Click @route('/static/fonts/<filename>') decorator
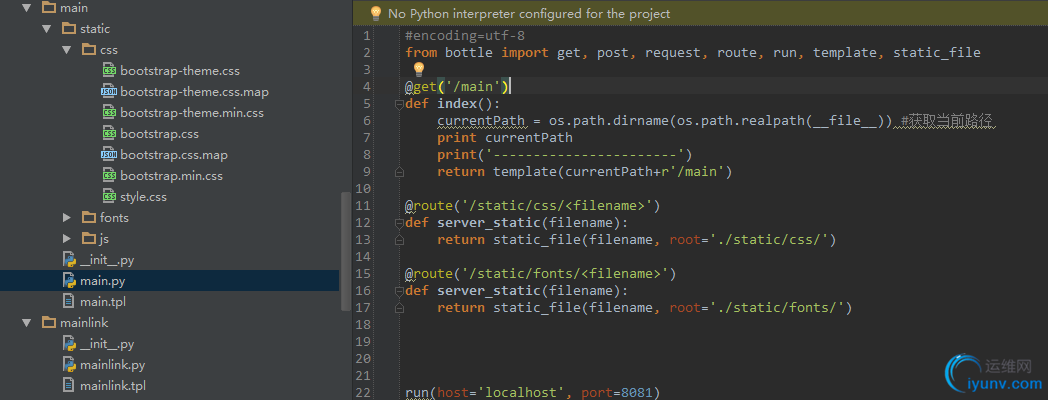Image resolution: width=1048 pixels, height=400 pixels. pyautogui.click(x=541, y=274)
